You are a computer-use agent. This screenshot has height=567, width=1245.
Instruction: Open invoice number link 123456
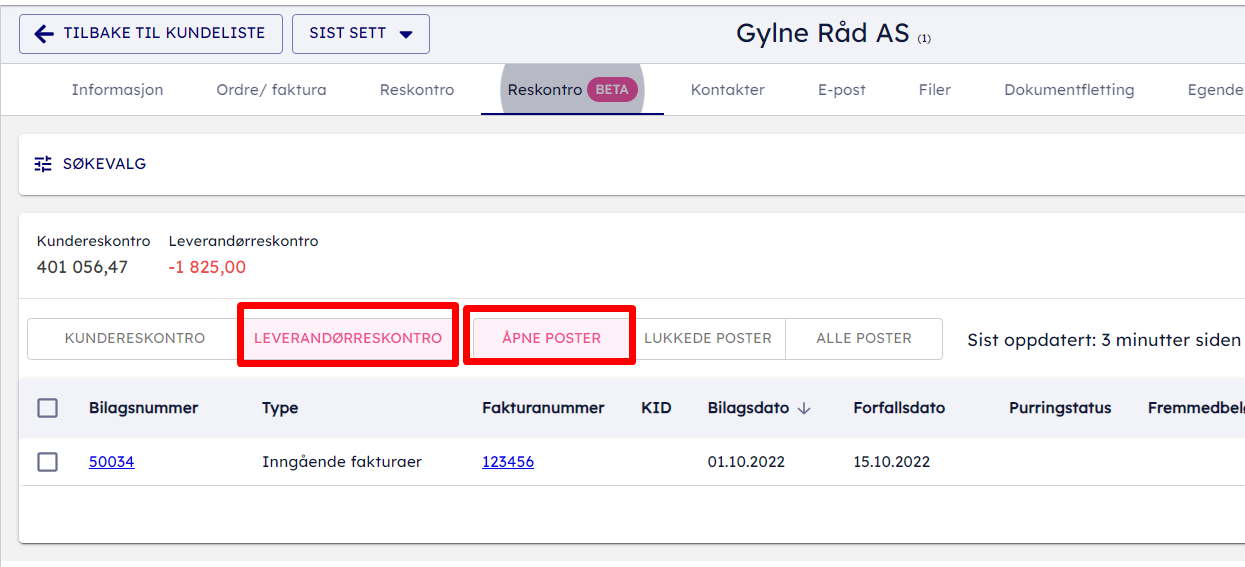[507, 462]
